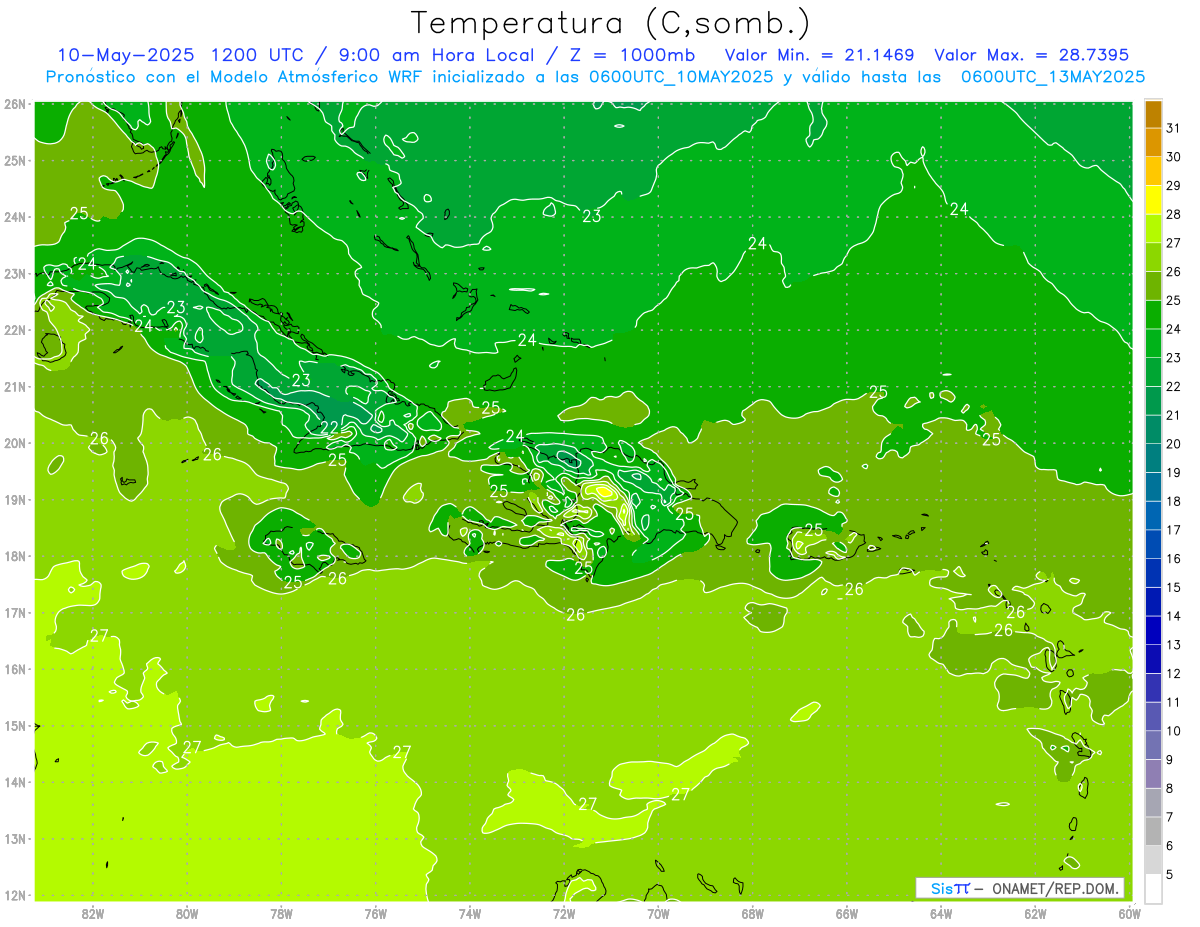Click the 18N latitude label
Image resolution: width=1200 pixels, height=927 pixels.
pyautogui.click(x=15, y=556)
